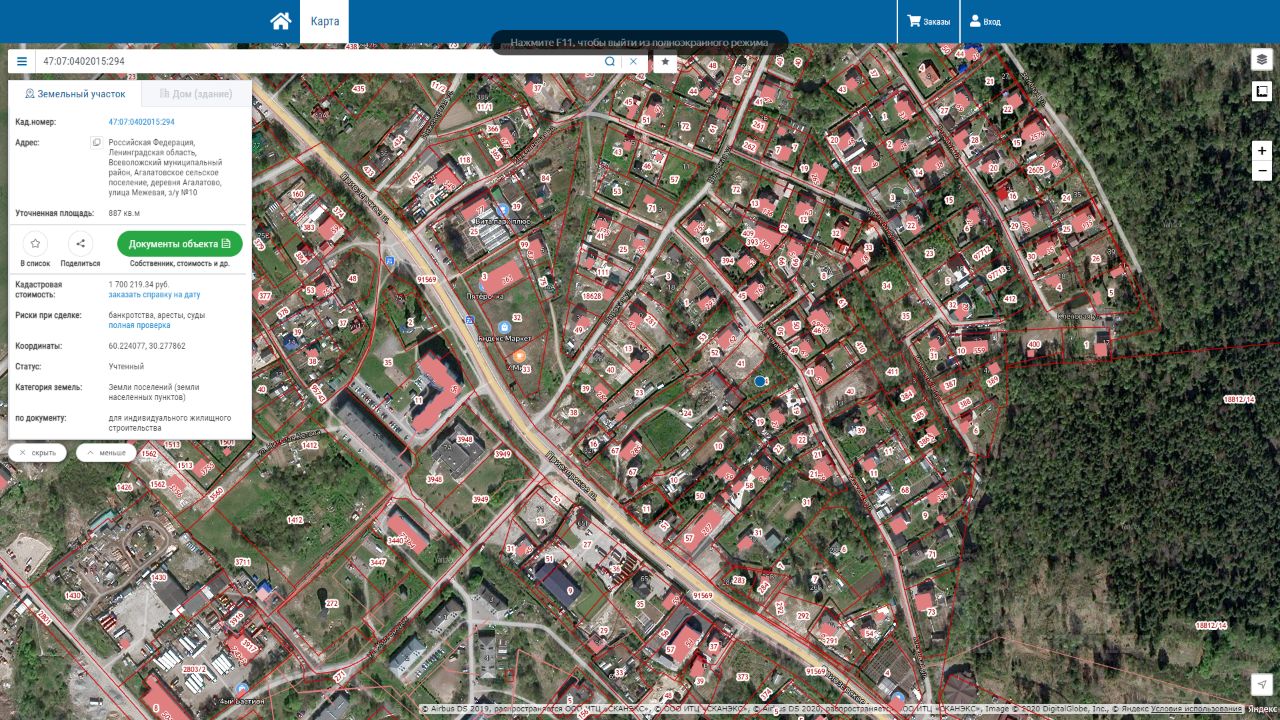This screenshot has width=1280, height=720.
Task: Click the blue selected-parcel marker on the map
Action: click(x=760, y=381)
